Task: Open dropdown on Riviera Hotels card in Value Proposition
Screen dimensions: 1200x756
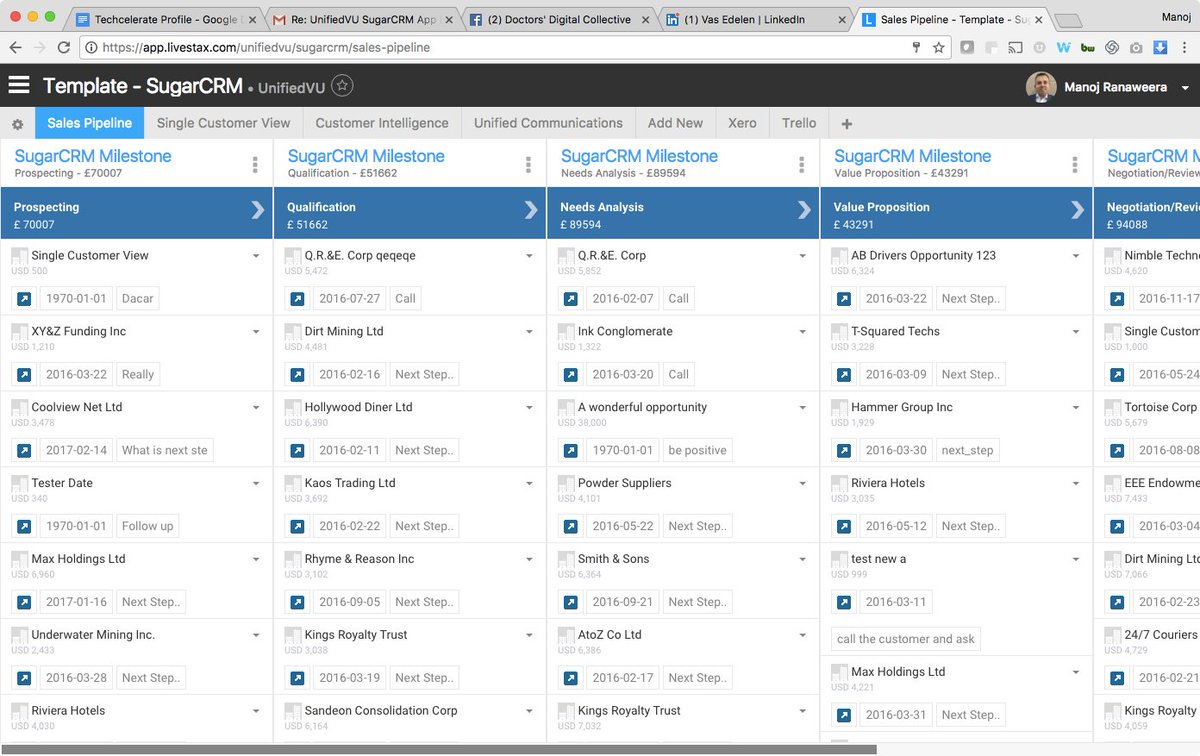Action: [1076, 484]
